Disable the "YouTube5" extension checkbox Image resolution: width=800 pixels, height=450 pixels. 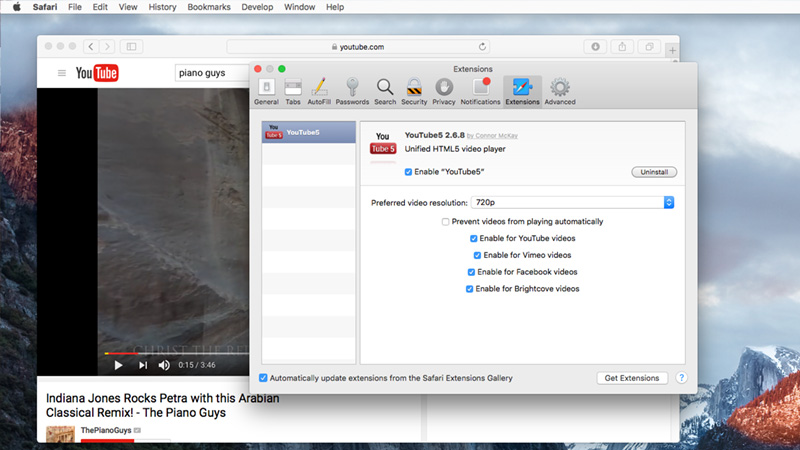[409, 172]
